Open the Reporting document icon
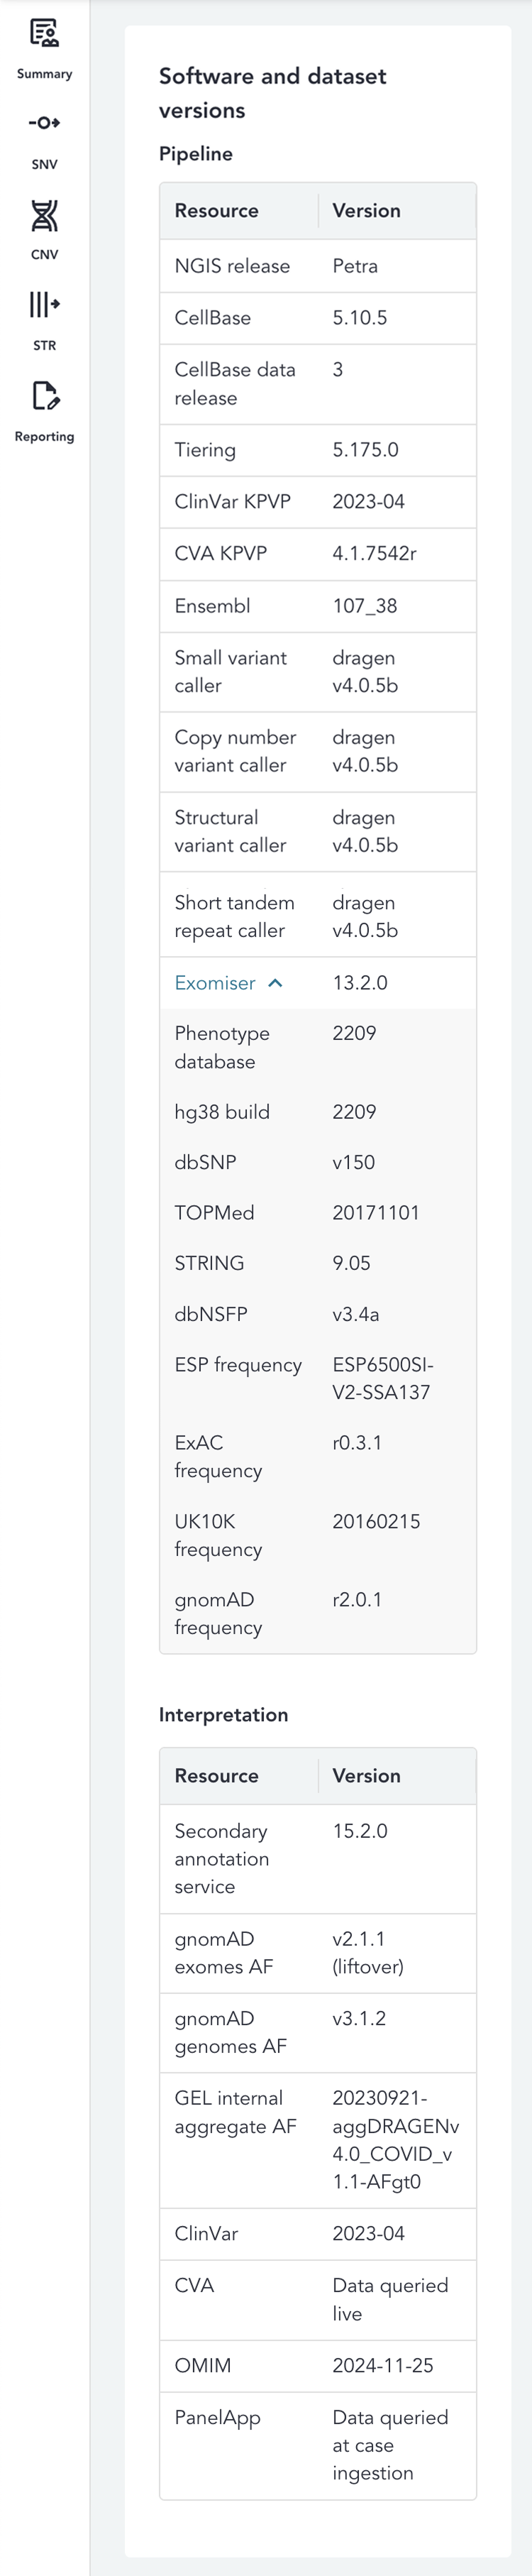Viewport: 532px width, 2576px height. coord(44,396)
